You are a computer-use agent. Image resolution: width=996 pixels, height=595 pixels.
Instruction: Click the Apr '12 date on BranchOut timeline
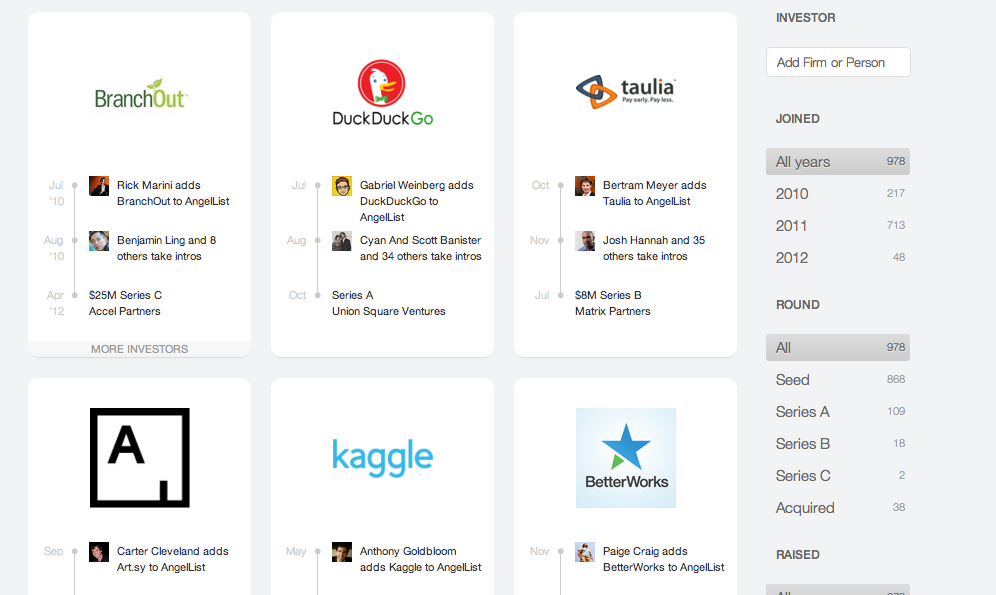click(x=56, y=303)
